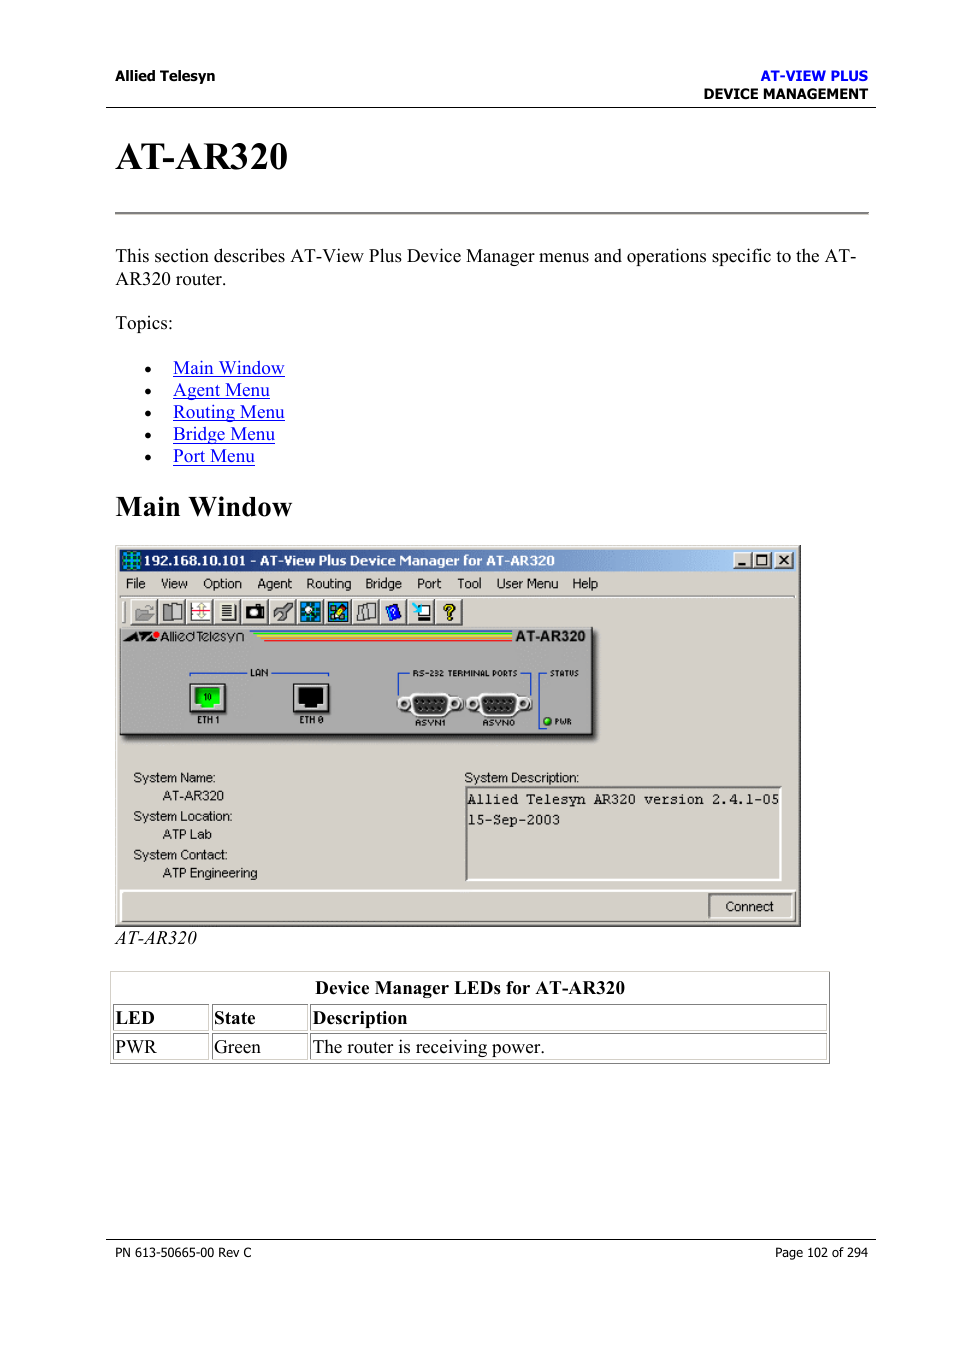Click the text list document toolbar icon
Image resolution: width=954 pixels, height=1351 pixels.
click(x=228, y=612)
